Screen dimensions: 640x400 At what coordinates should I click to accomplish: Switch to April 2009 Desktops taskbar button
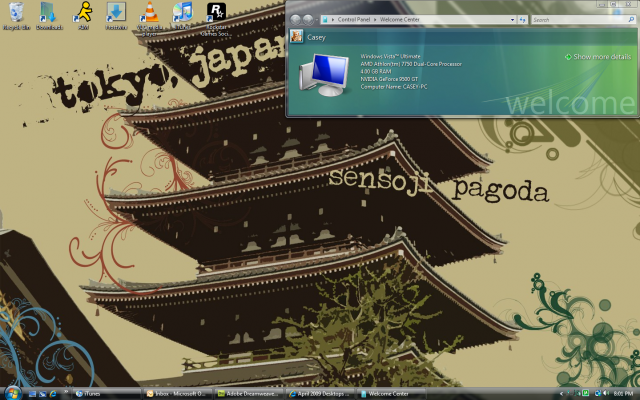[320, 394]
